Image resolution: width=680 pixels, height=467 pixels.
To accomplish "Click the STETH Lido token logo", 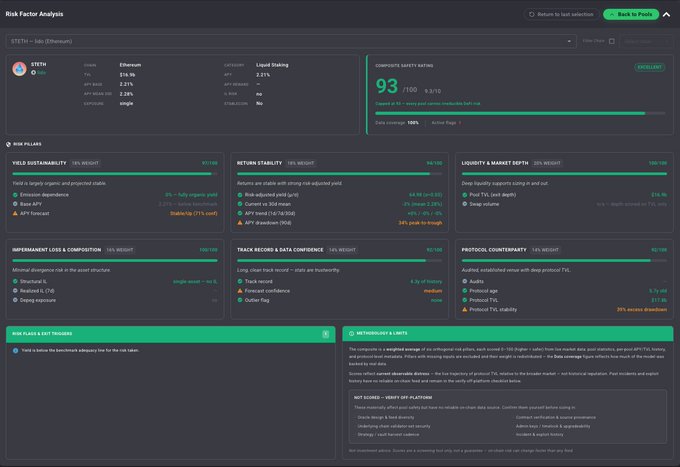I will tap(19, 69).
